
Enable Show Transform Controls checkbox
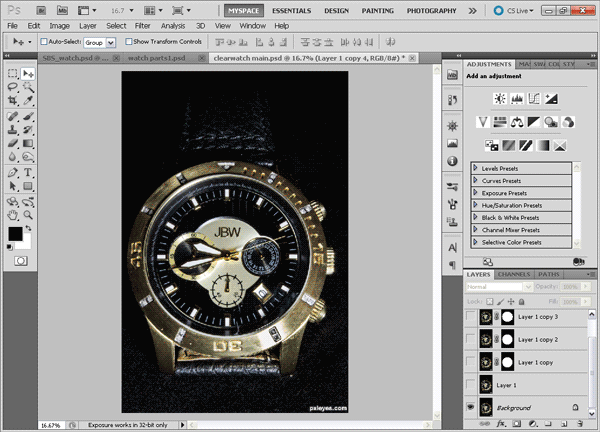click(x=129, y=41)
